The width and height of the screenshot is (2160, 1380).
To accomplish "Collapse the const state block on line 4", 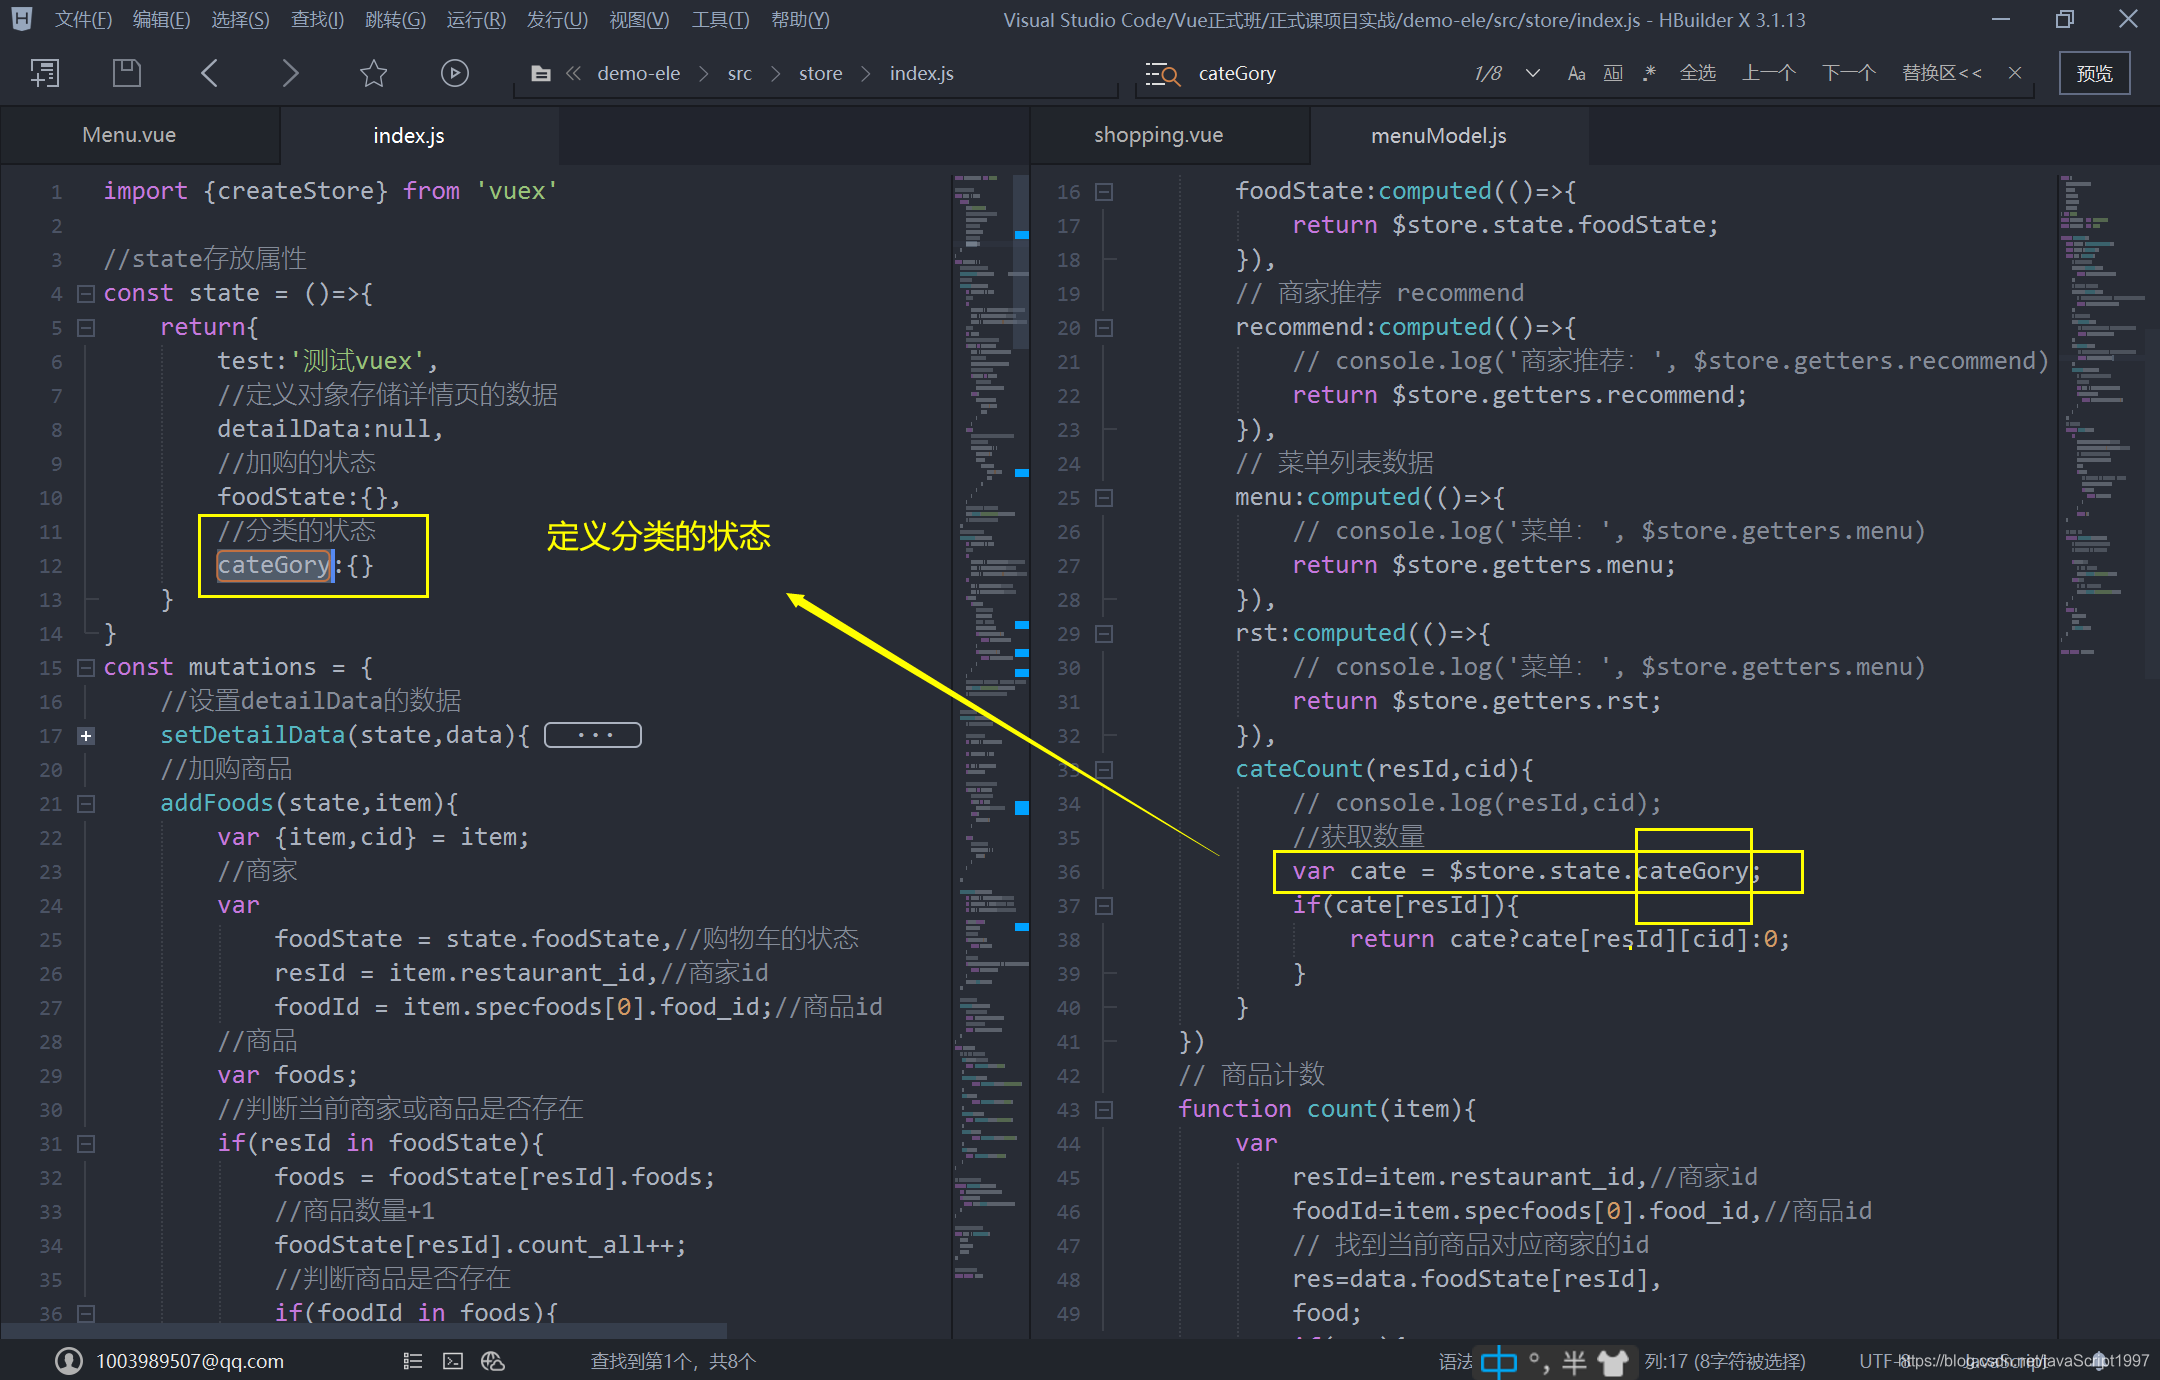I will tap(86, 294).
